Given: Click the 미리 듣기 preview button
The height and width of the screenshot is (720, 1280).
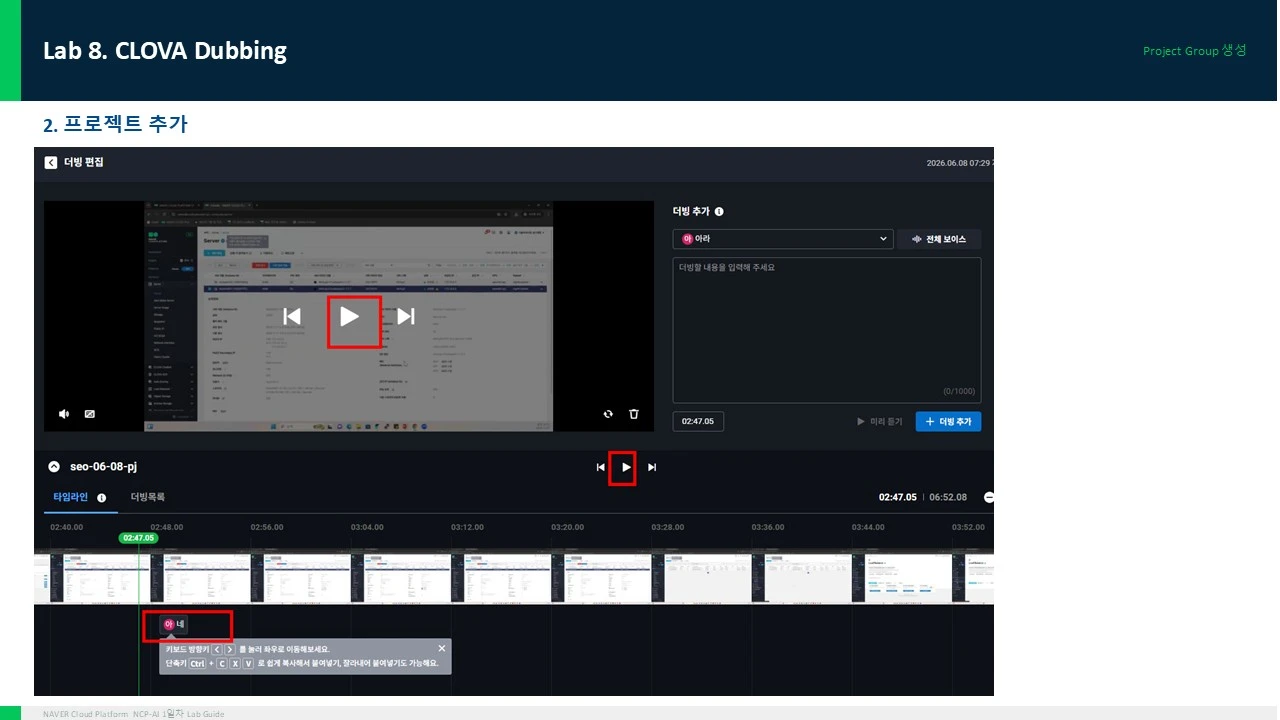Looking at the screenshot, I should (880, 422).
